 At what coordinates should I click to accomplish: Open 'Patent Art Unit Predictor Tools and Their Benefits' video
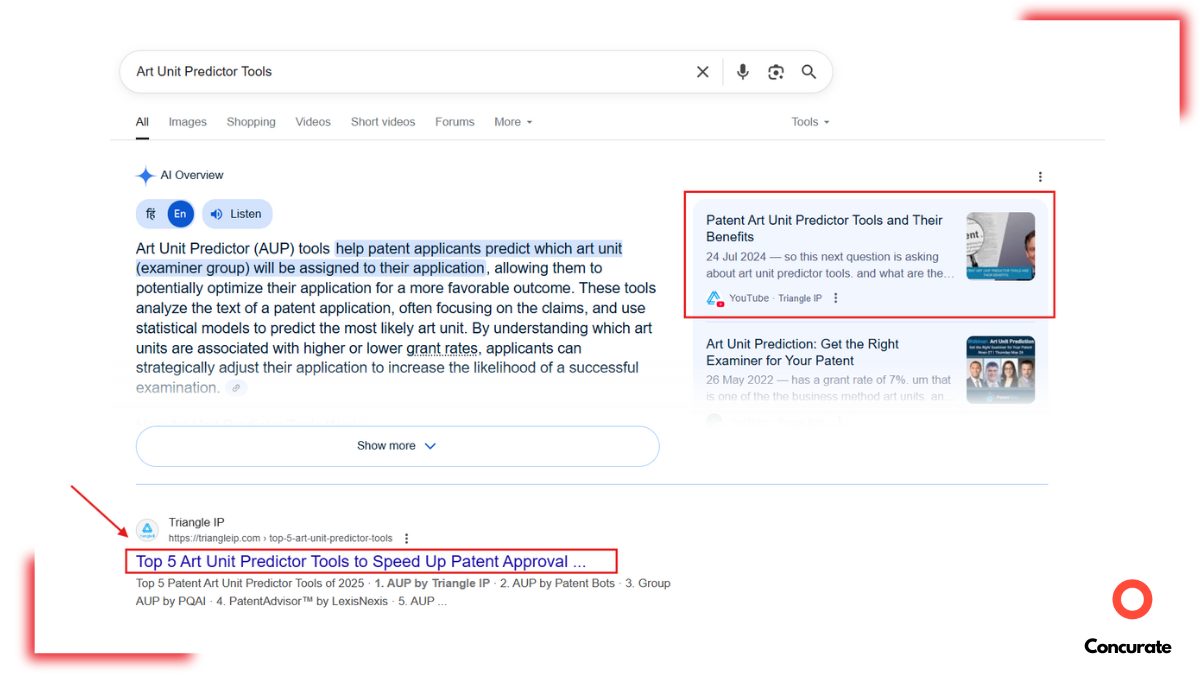(x=824, y=228)
